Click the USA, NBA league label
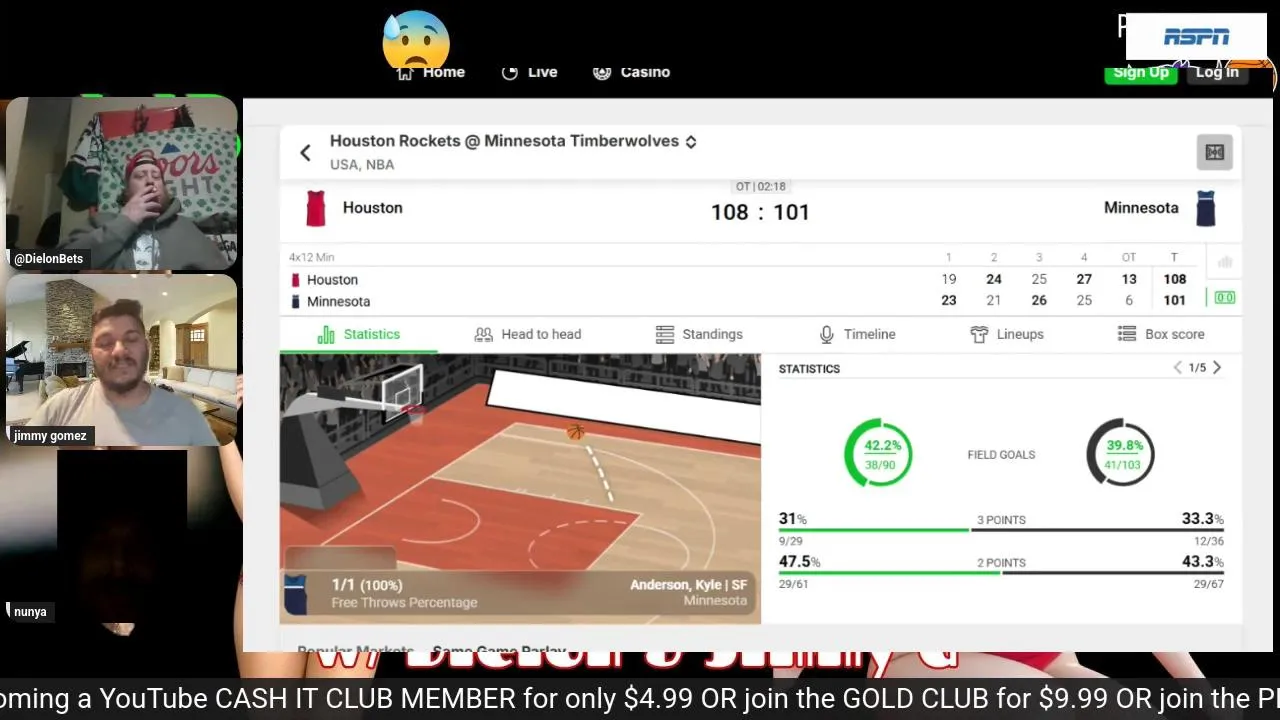The width and height of the screenshot is (1280, 720). click(x=362, y=165)
